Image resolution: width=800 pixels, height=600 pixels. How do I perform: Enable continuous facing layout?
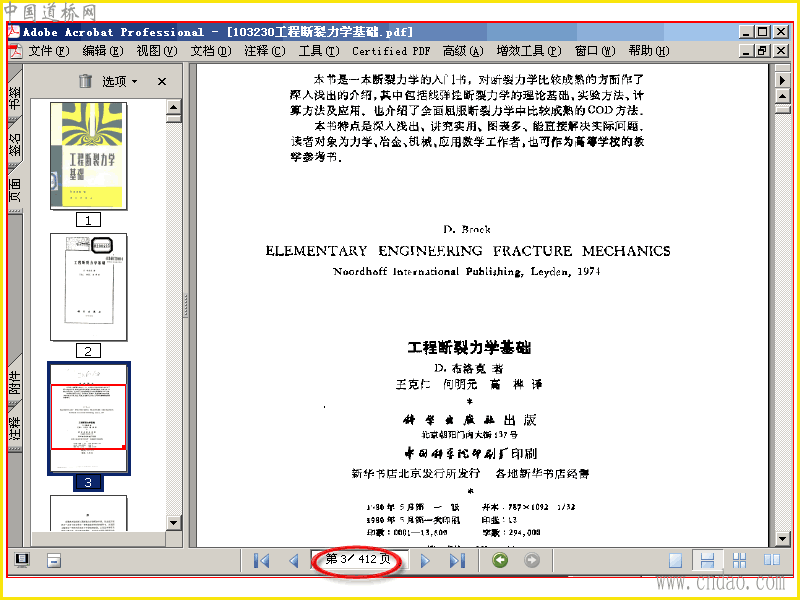tap(739, 561)
